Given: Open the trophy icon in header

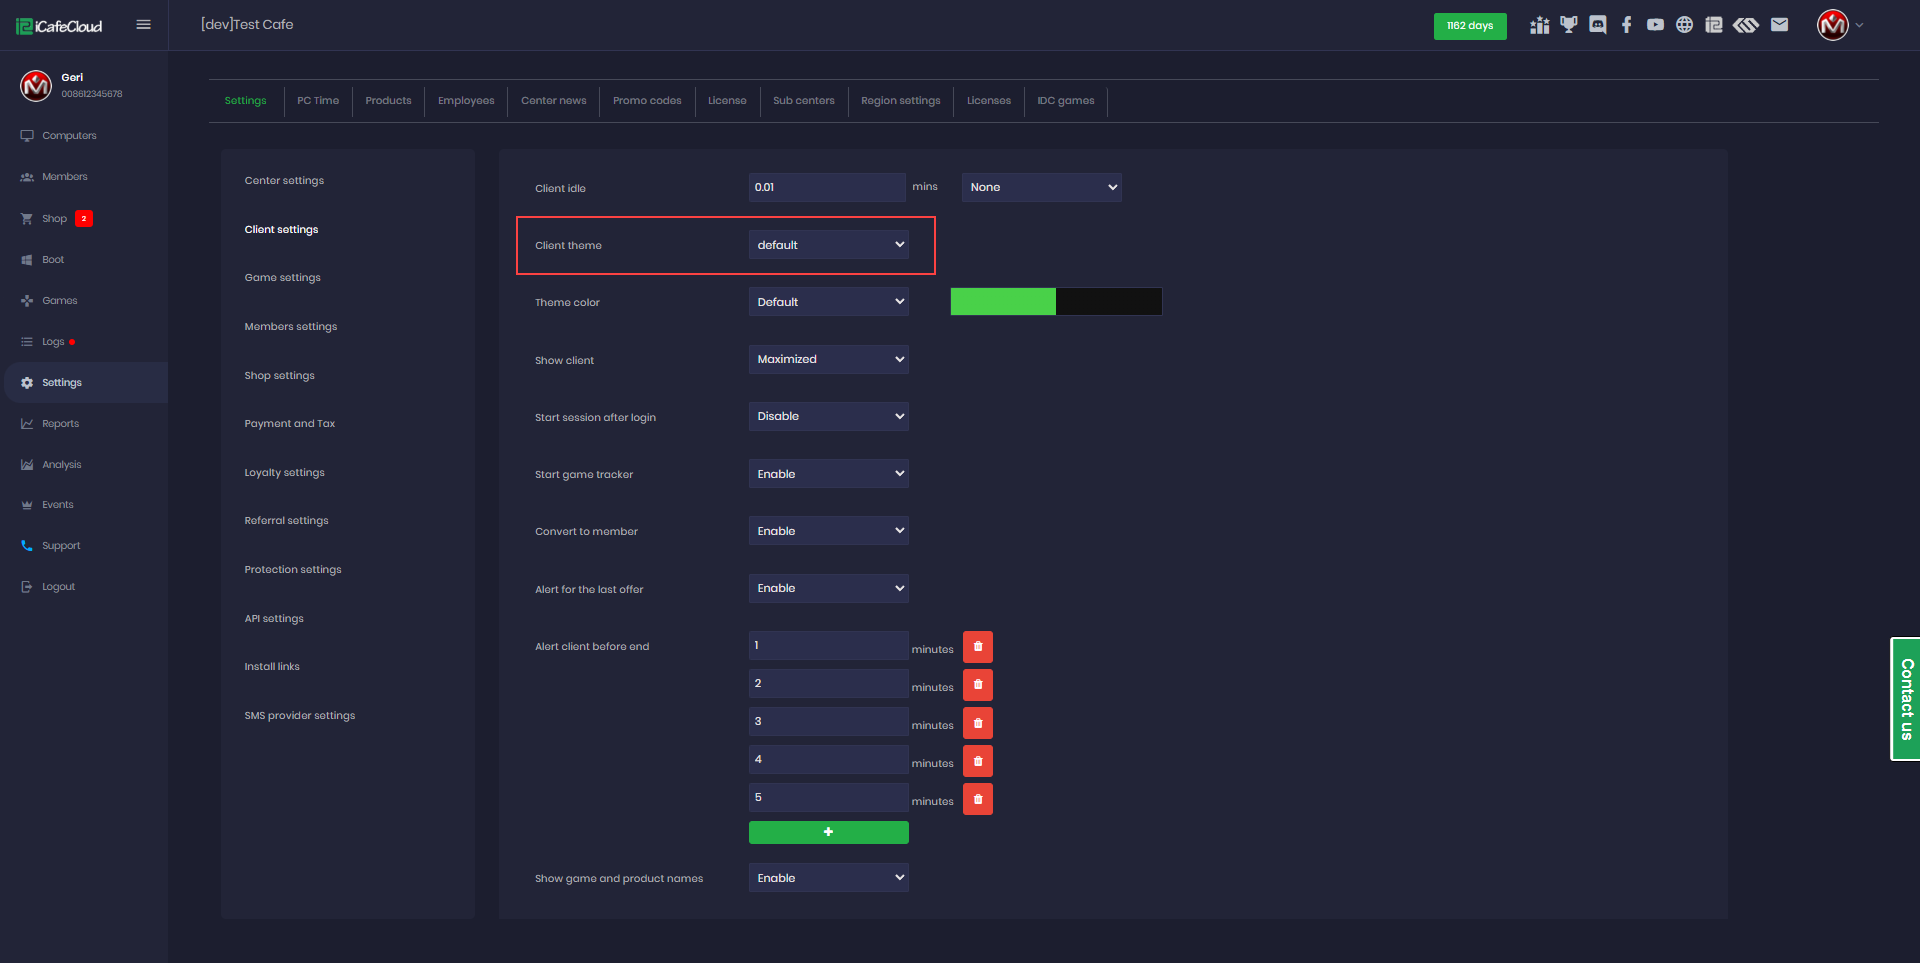Looking at the screenshot, I should [1569, 25].
